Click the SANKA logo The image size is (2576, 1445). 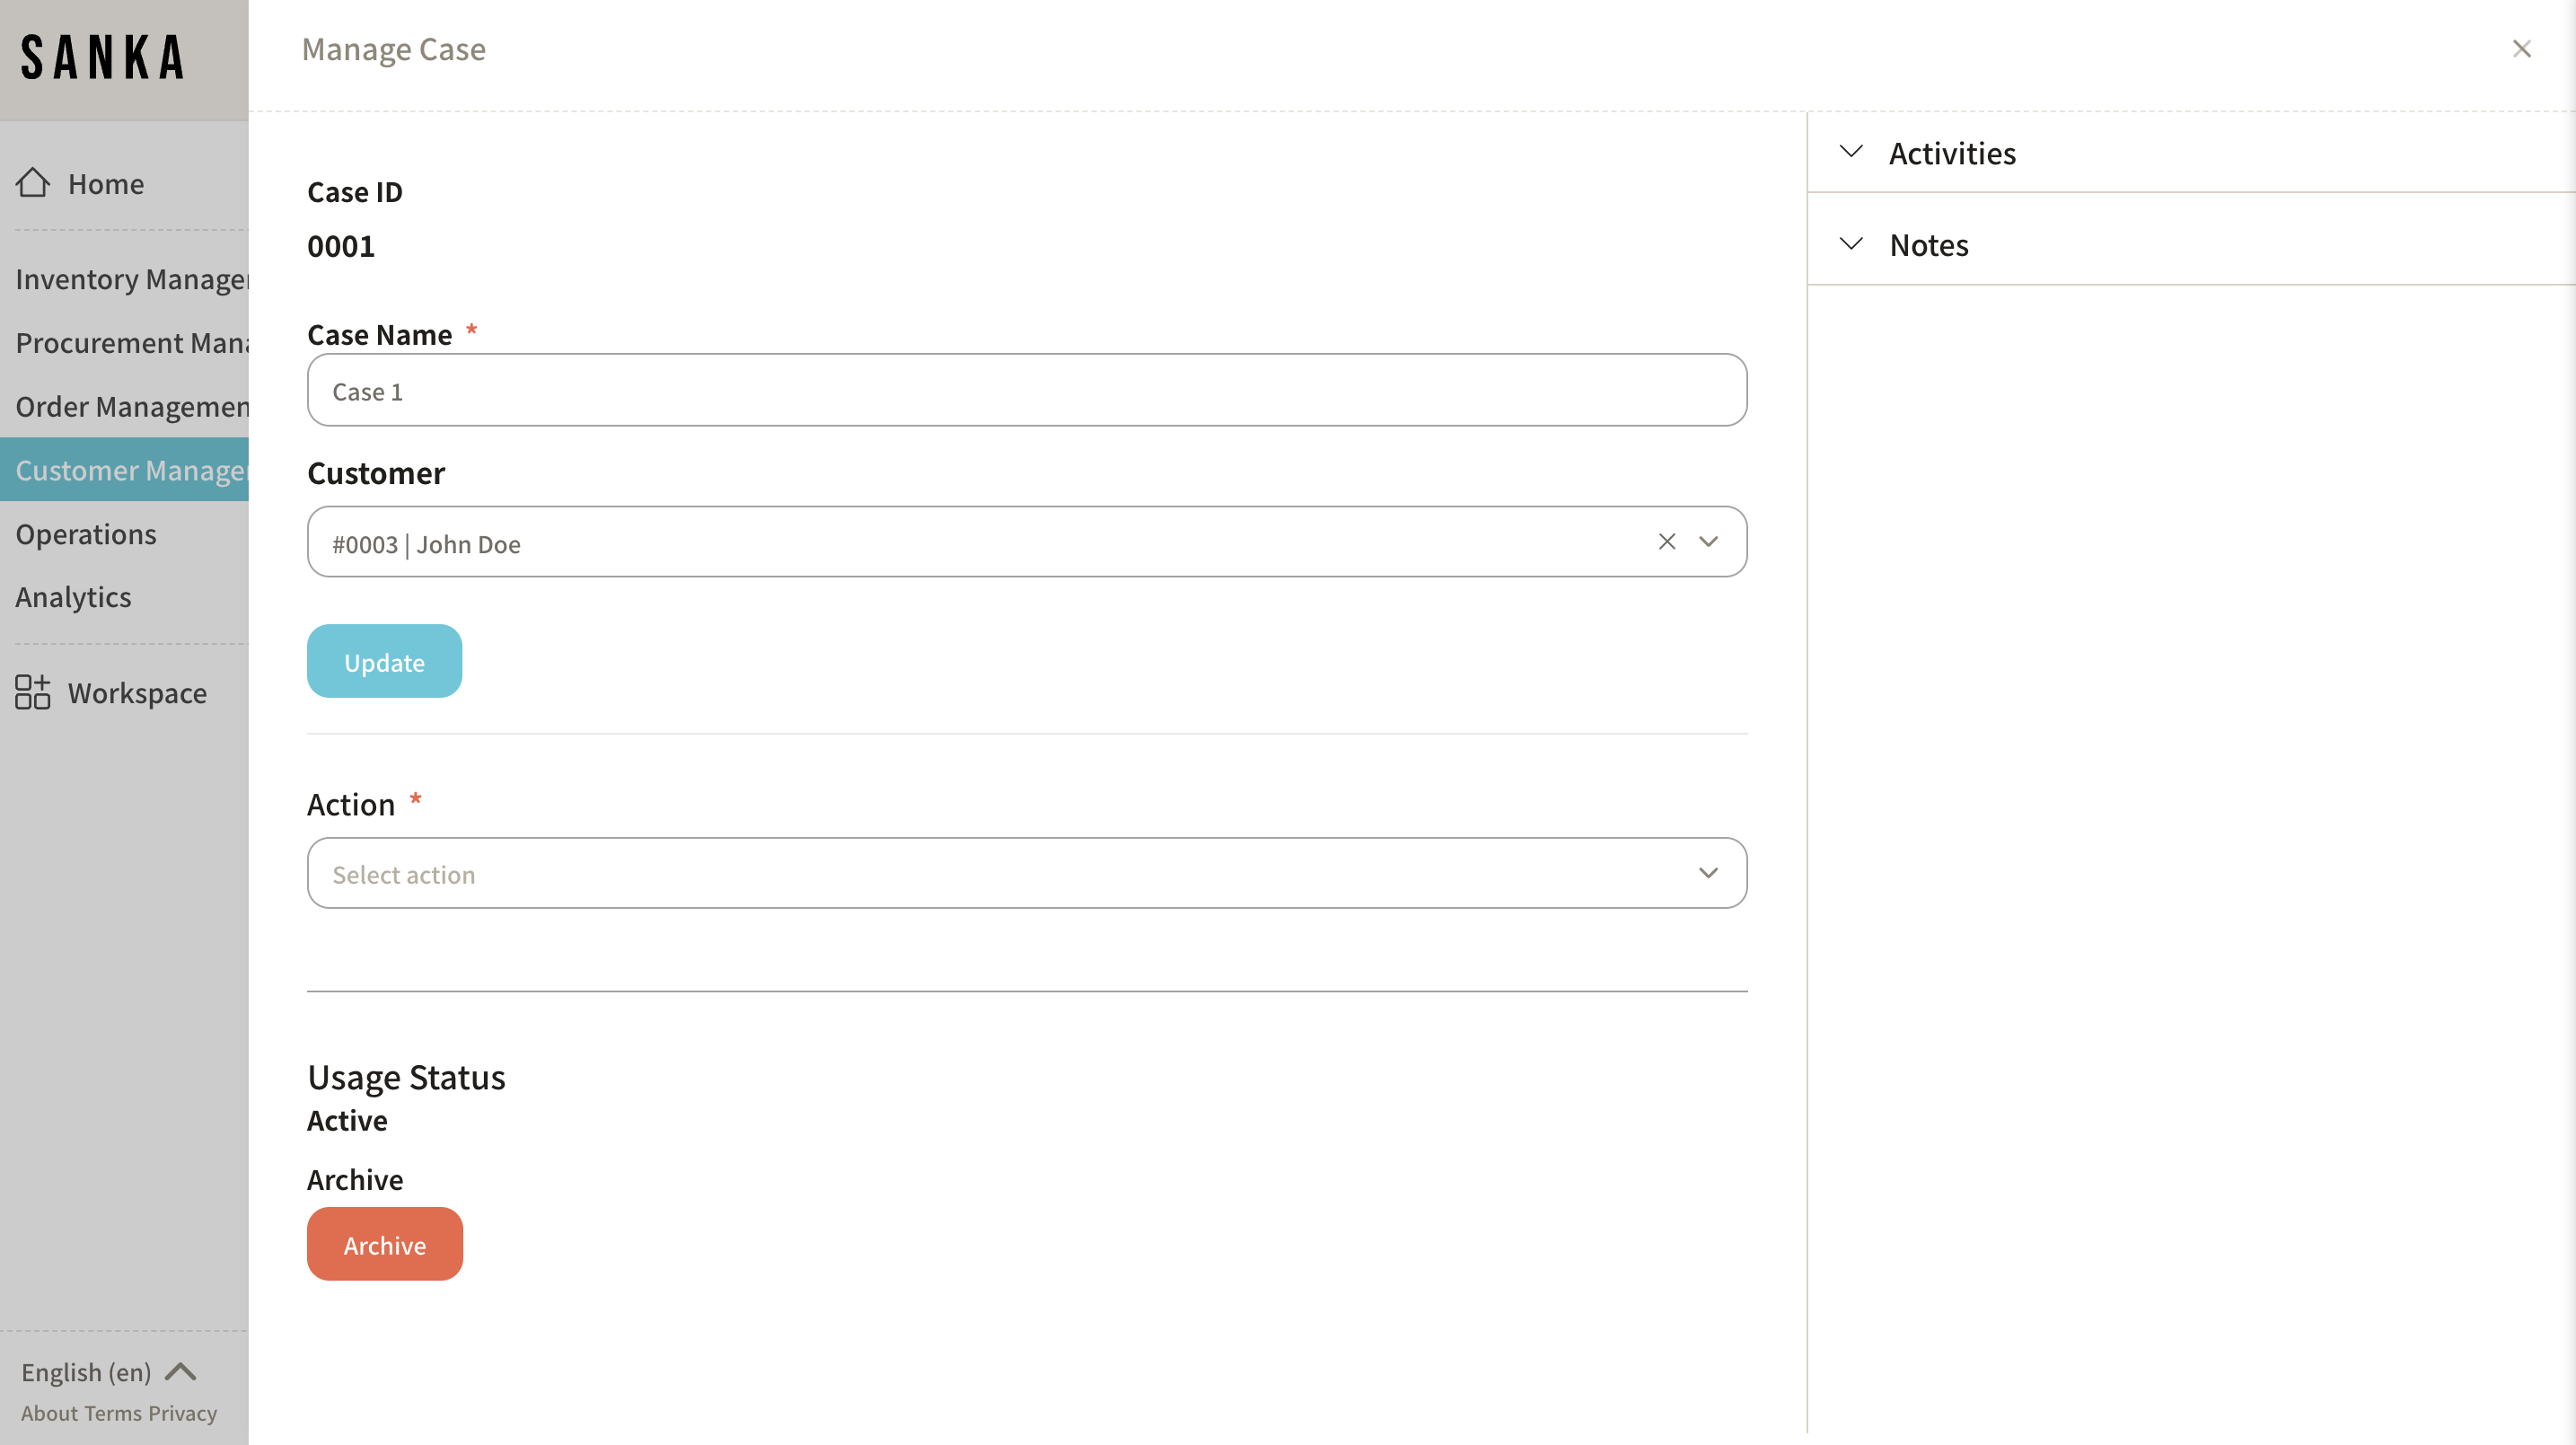103,58
